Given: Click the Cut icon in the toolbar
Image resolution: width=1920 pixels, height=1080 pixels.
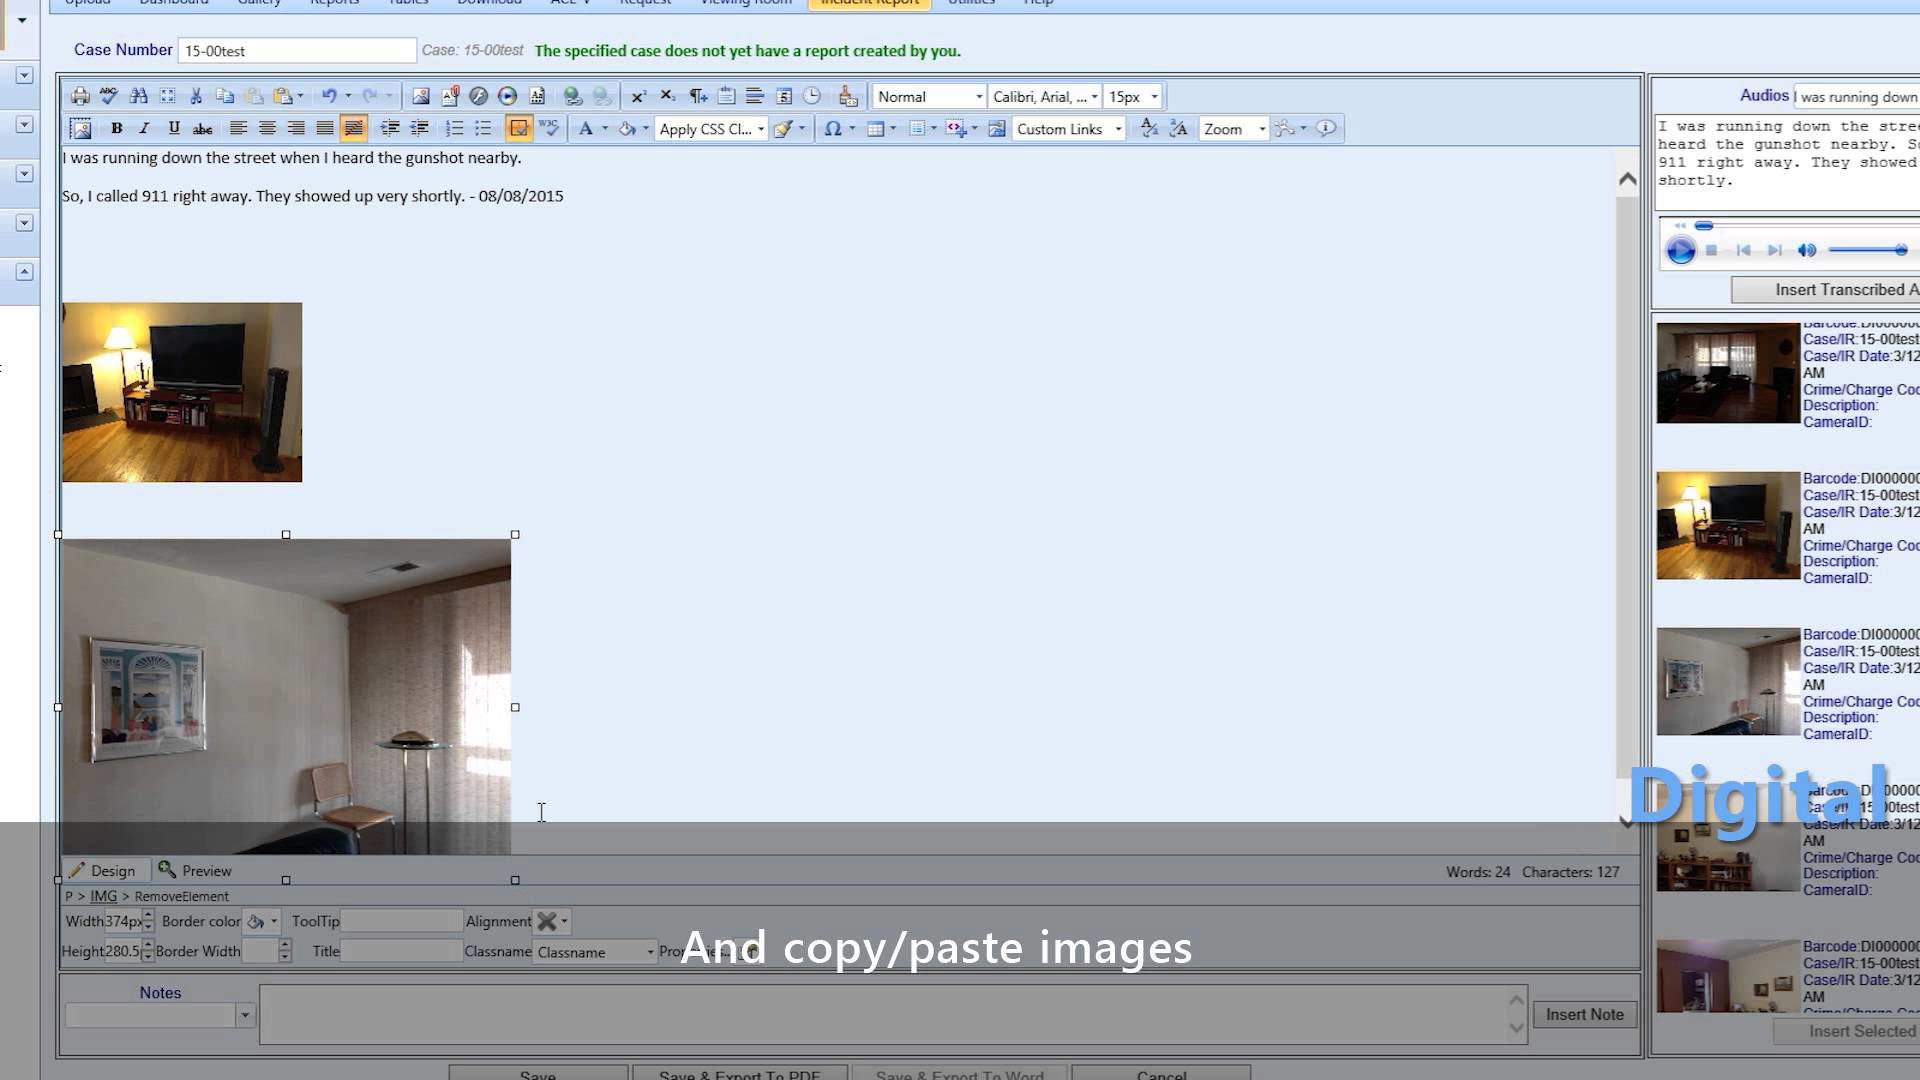Looking at the screenshot, I should pyautogui.click(x=196, y=95).
